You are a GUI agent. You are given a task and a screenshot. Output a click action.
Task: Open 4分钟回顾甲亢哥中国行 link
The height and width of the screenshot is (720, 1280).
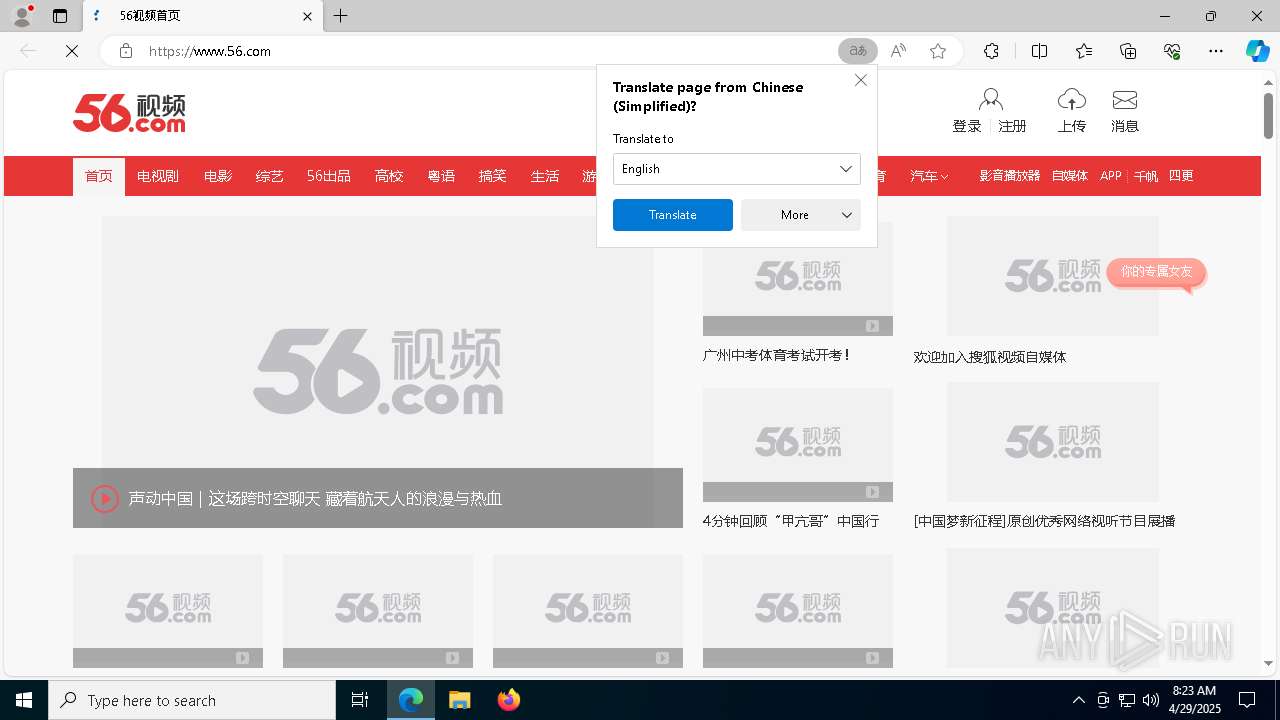click(x=791, y=521)
